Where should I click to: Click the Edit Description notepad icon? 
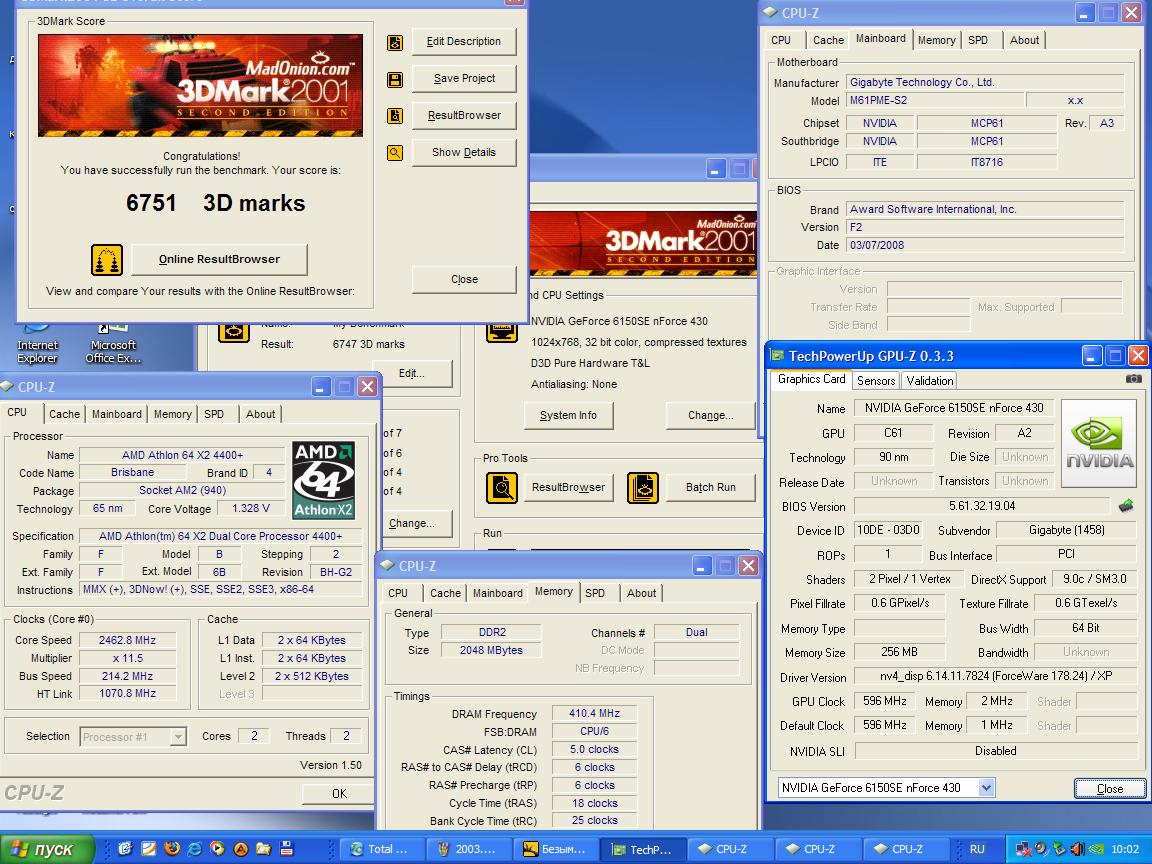(395, 43)
